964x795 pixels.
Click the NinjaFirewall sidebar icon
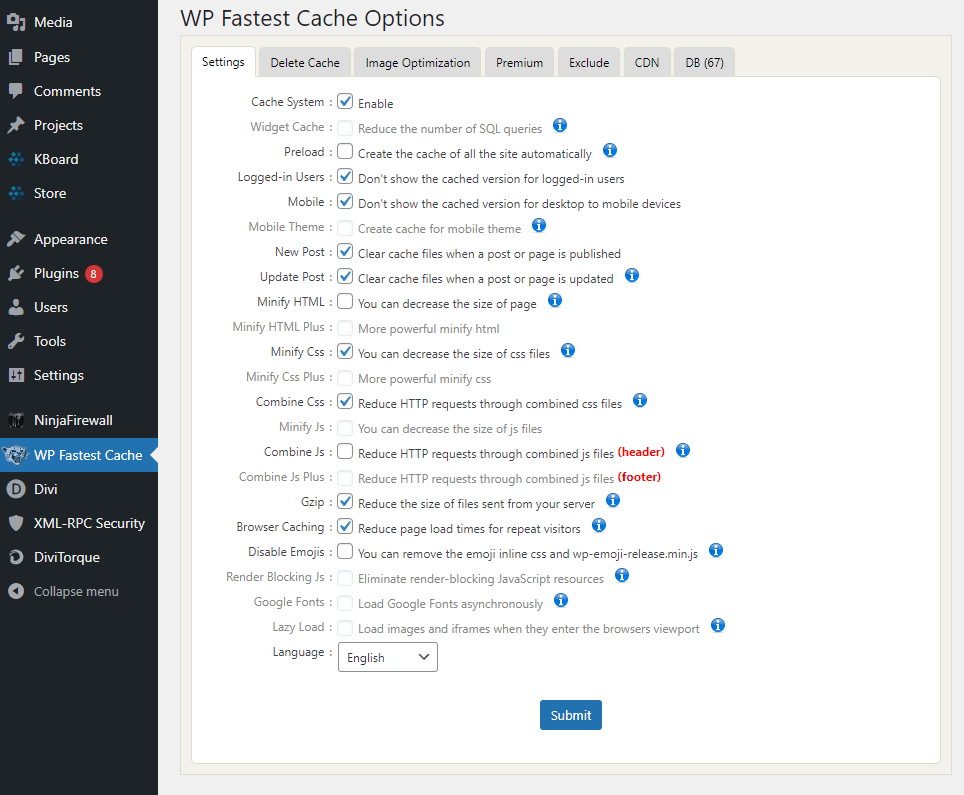point(16,421)
